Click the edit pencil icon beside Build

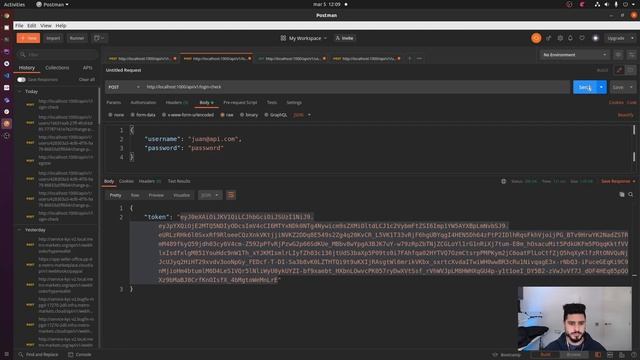tap(619, 70)
